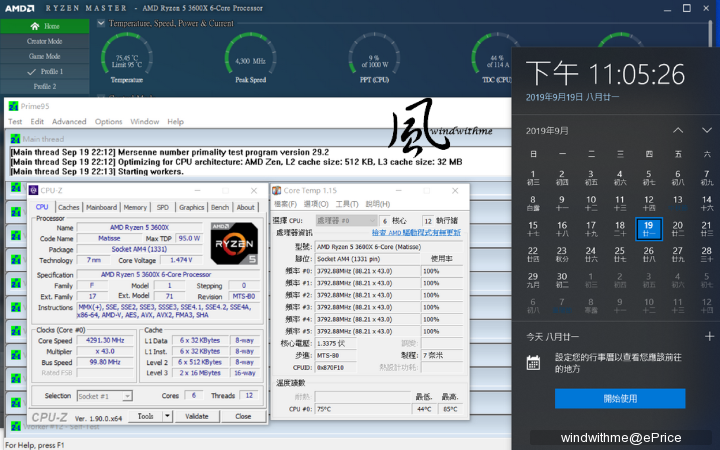
Task: Click the CPU #0 temperature field 75°C
Action: pos(363,409)
